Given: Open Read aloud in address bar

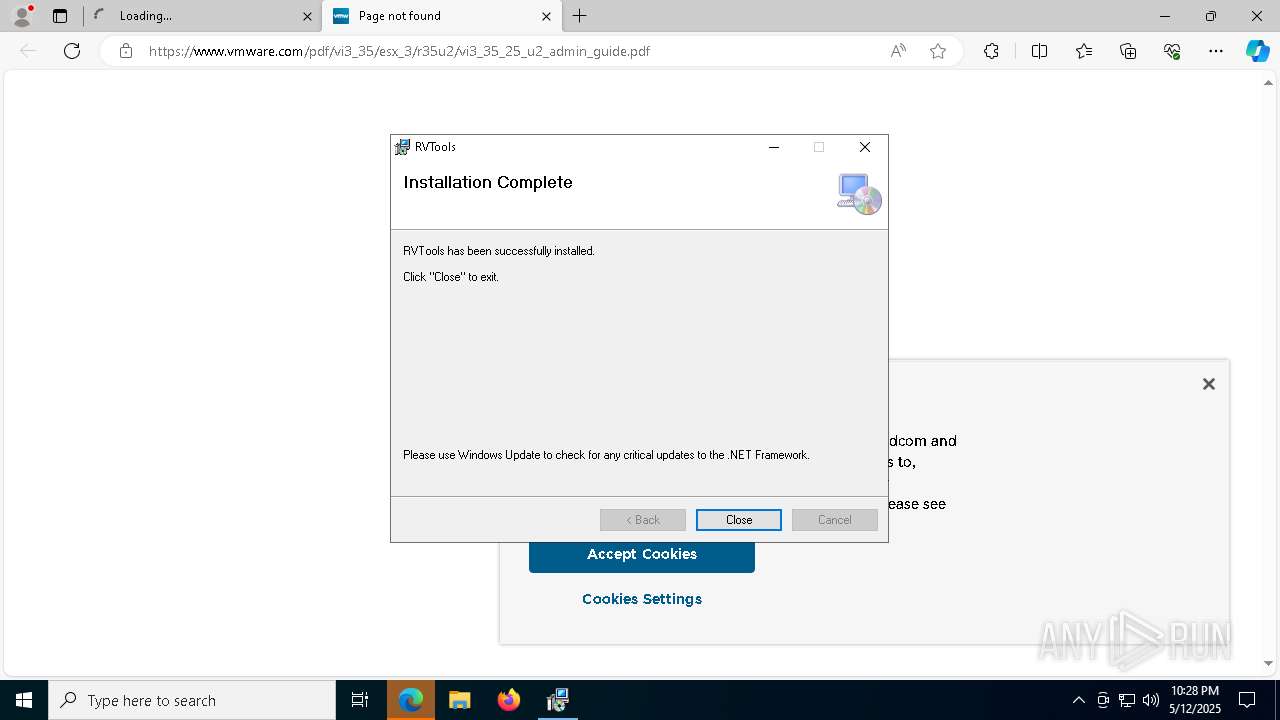Looking at the screenshot, I should click(898, 51).
